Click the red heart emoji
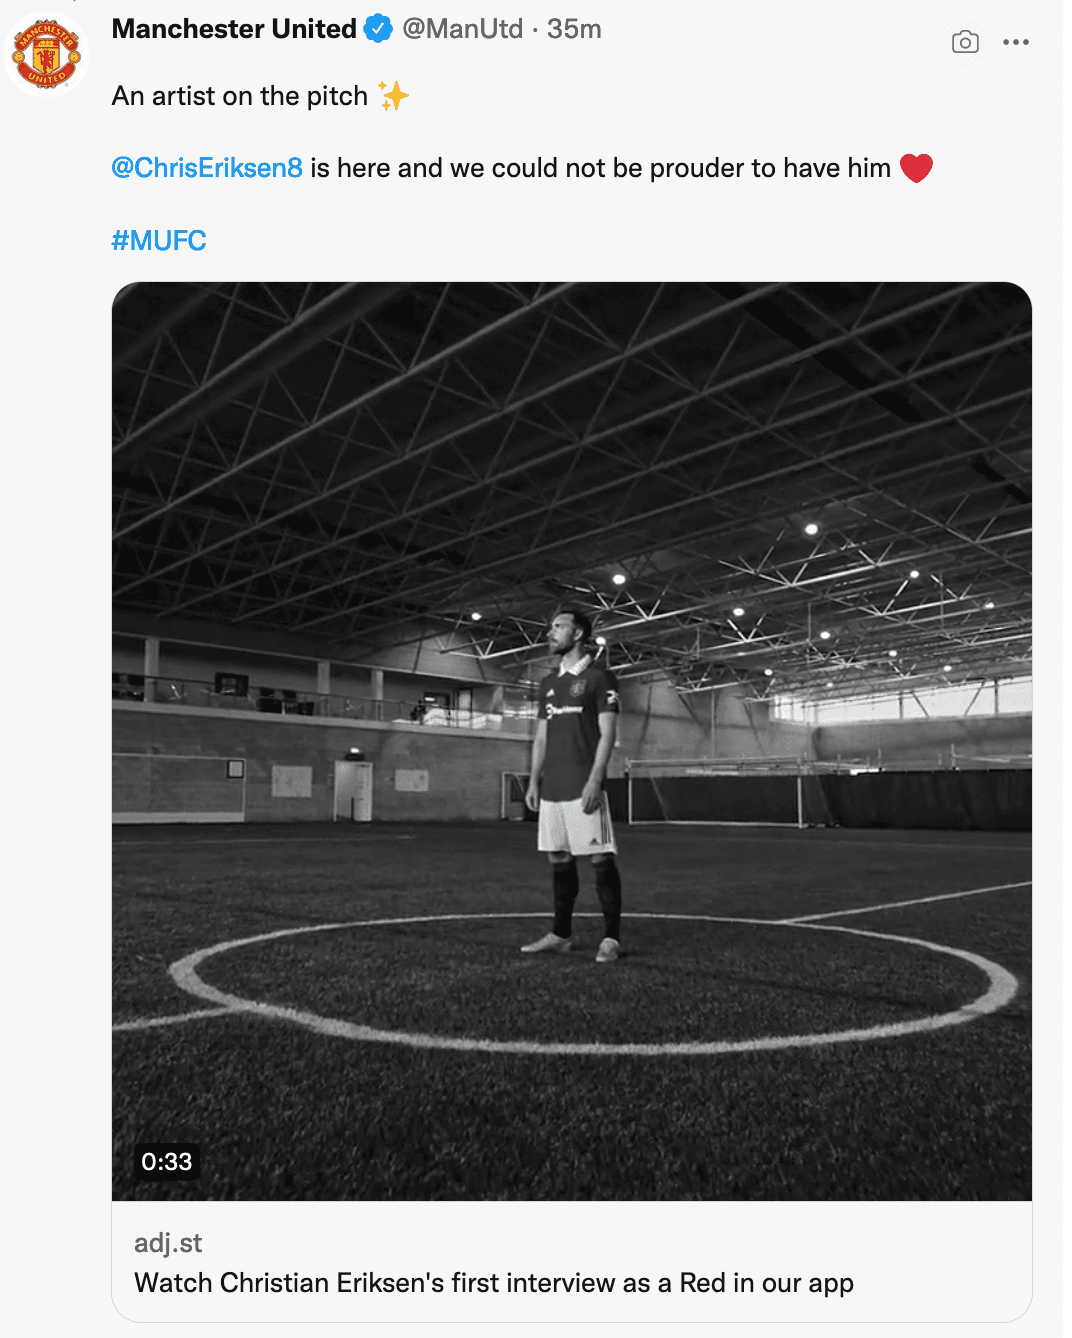 click(916, 168)
